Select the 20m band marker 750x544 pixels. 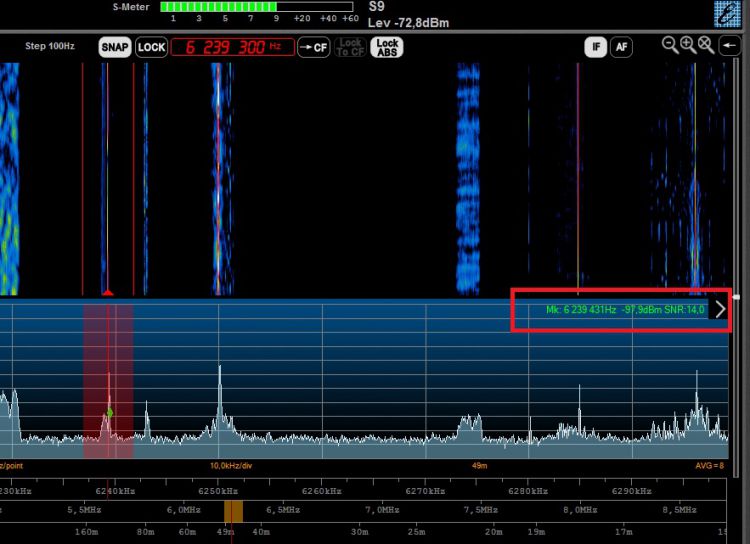pos(494,532)
